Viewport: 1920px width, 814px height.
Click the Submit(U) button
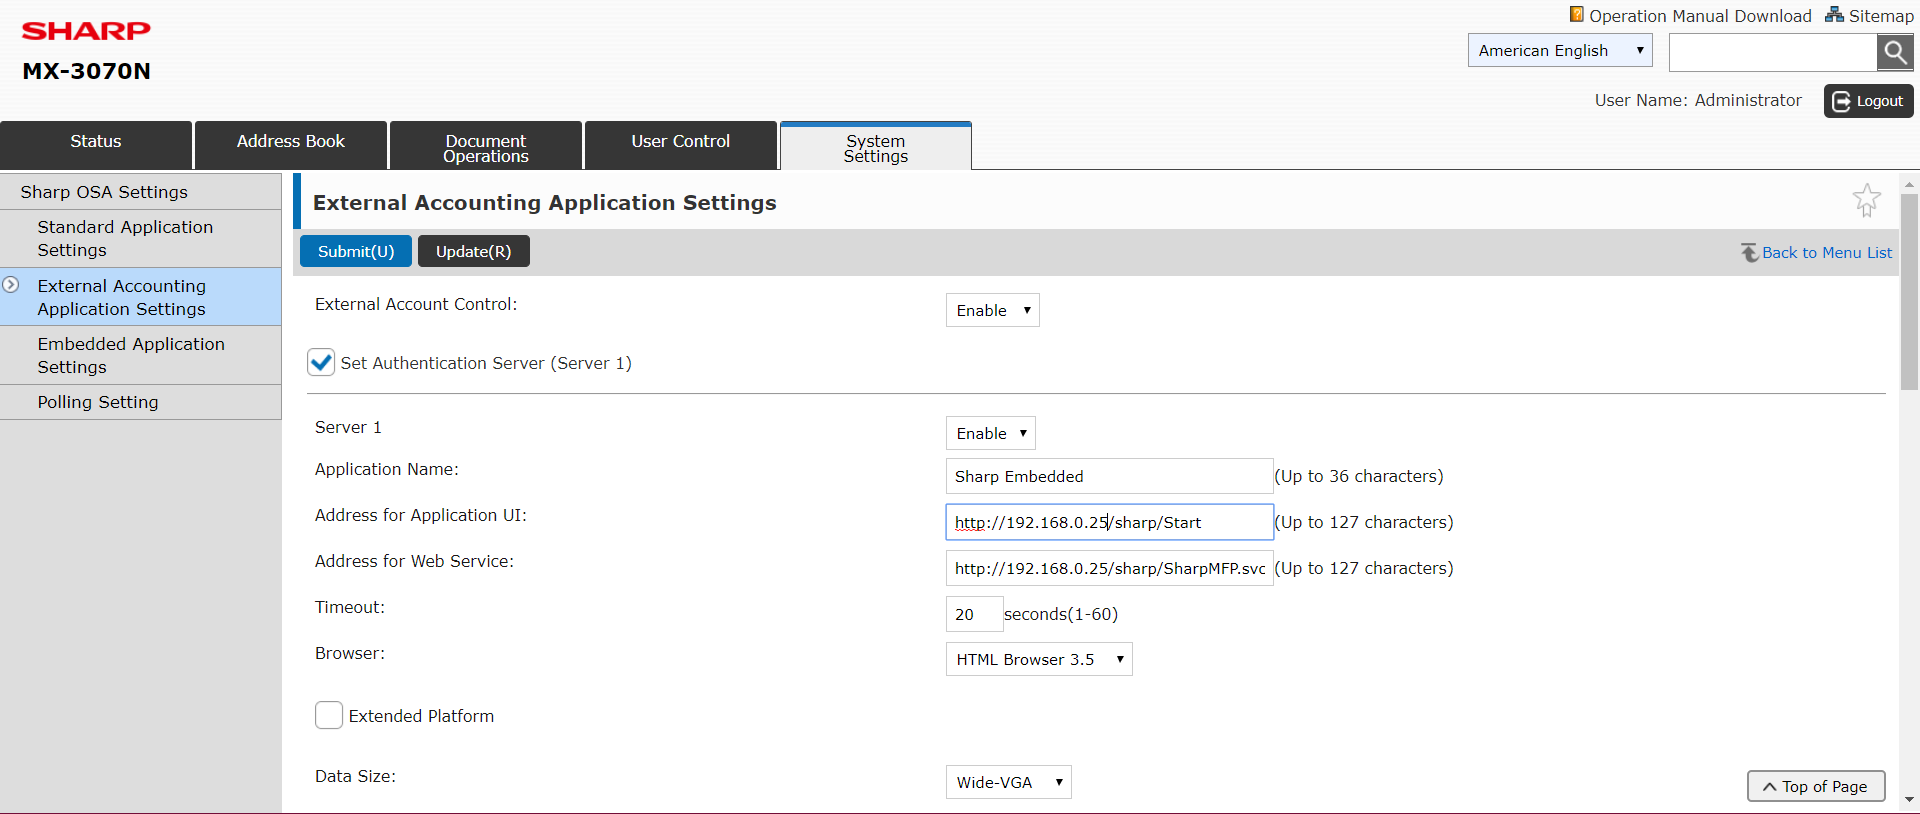(356, 251)
